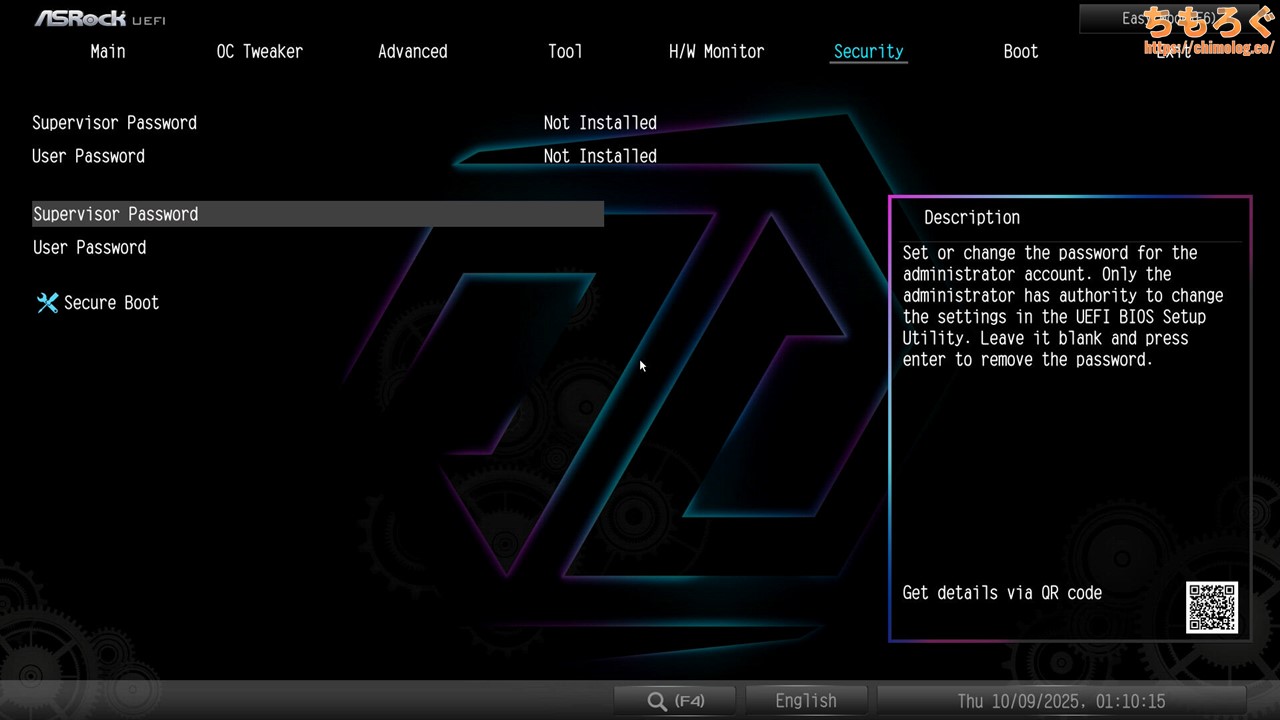Click the date and time display
Screen dimensions: 1280x720
point(1061,701)
